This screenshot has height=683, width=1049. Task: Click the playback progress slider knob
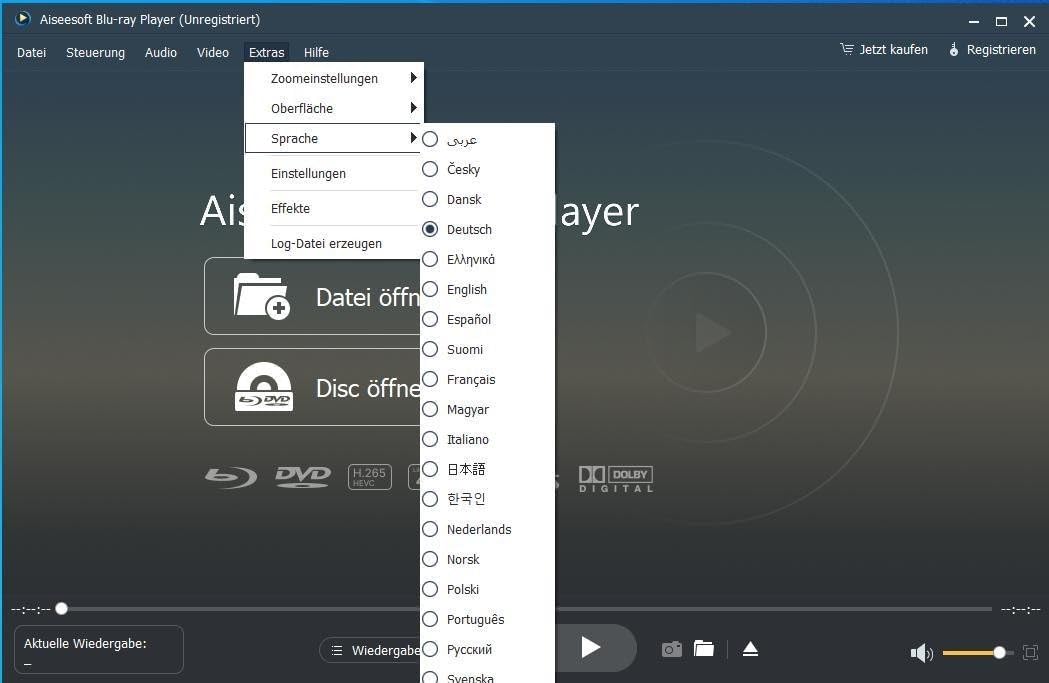click(x=62, y=608)
